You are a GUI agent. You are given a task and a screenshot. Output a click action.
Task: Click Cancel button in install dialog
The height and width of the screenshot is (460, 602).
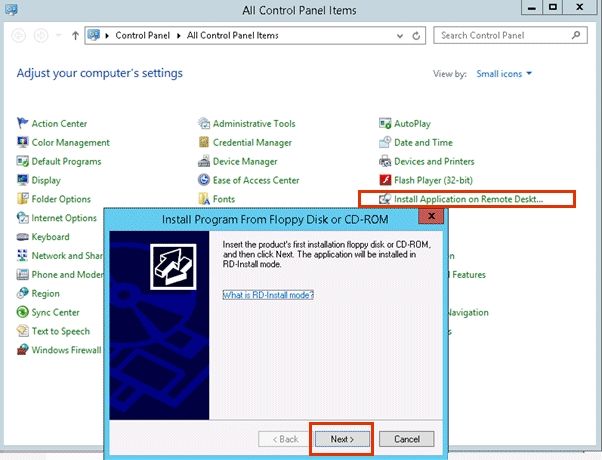(407, 439)
